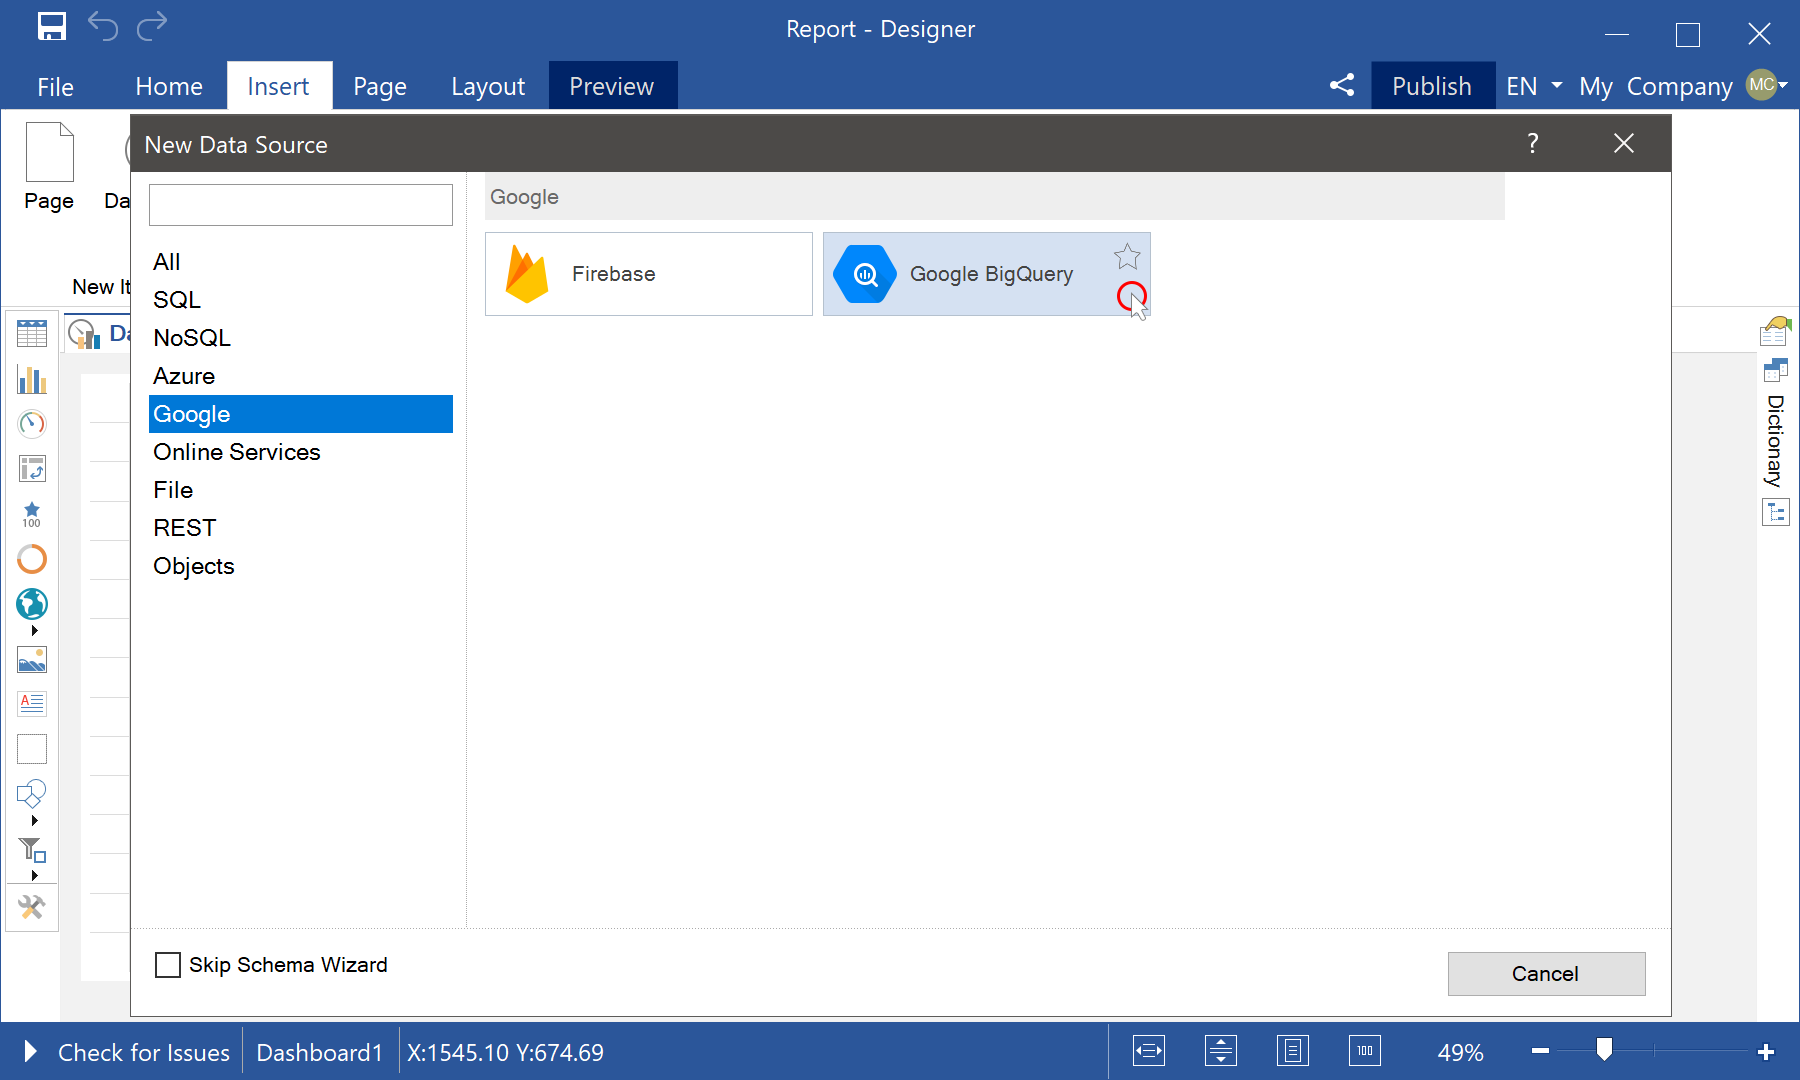The image size is (1800, 1080).
Task: Click the Share icon next to Publish
Action: (1342, 86)
